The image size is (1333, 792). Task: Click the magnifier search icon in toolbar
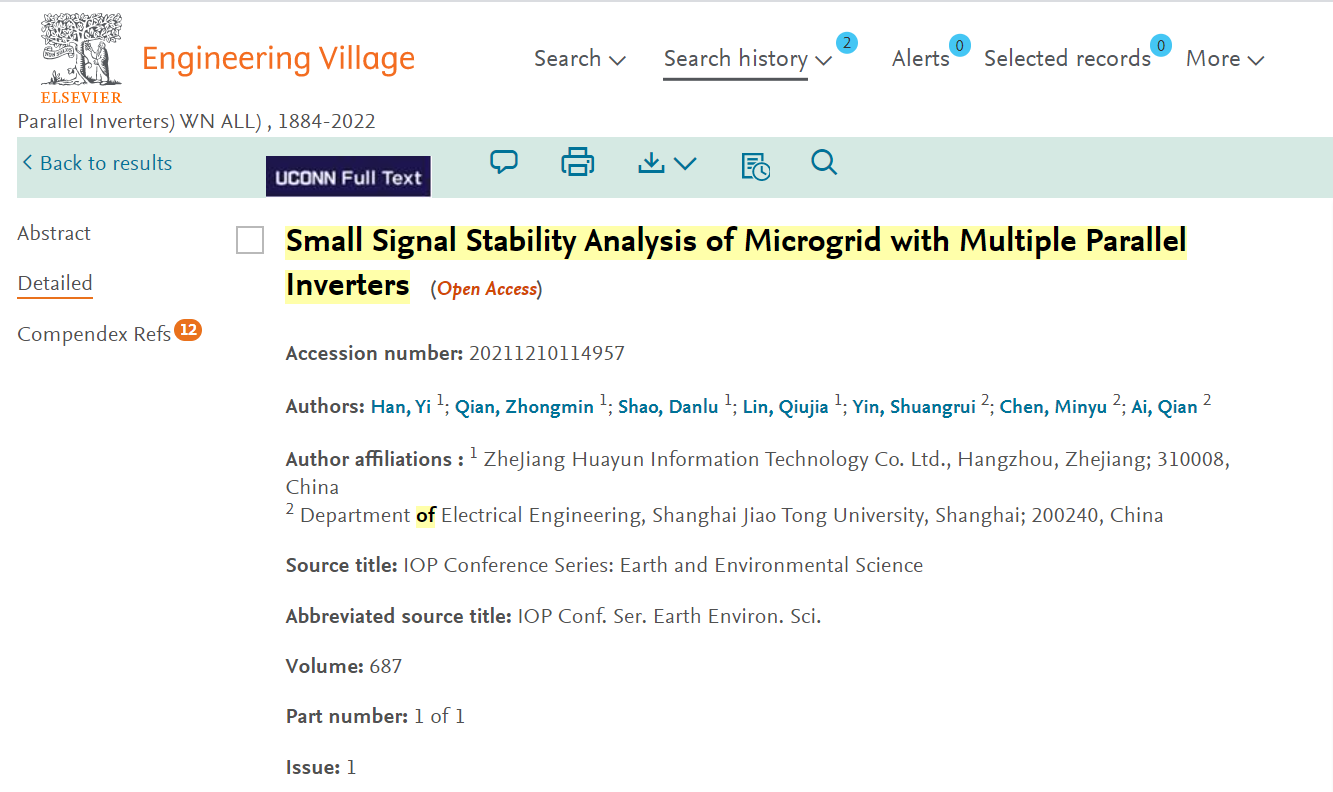pos(824,162)
